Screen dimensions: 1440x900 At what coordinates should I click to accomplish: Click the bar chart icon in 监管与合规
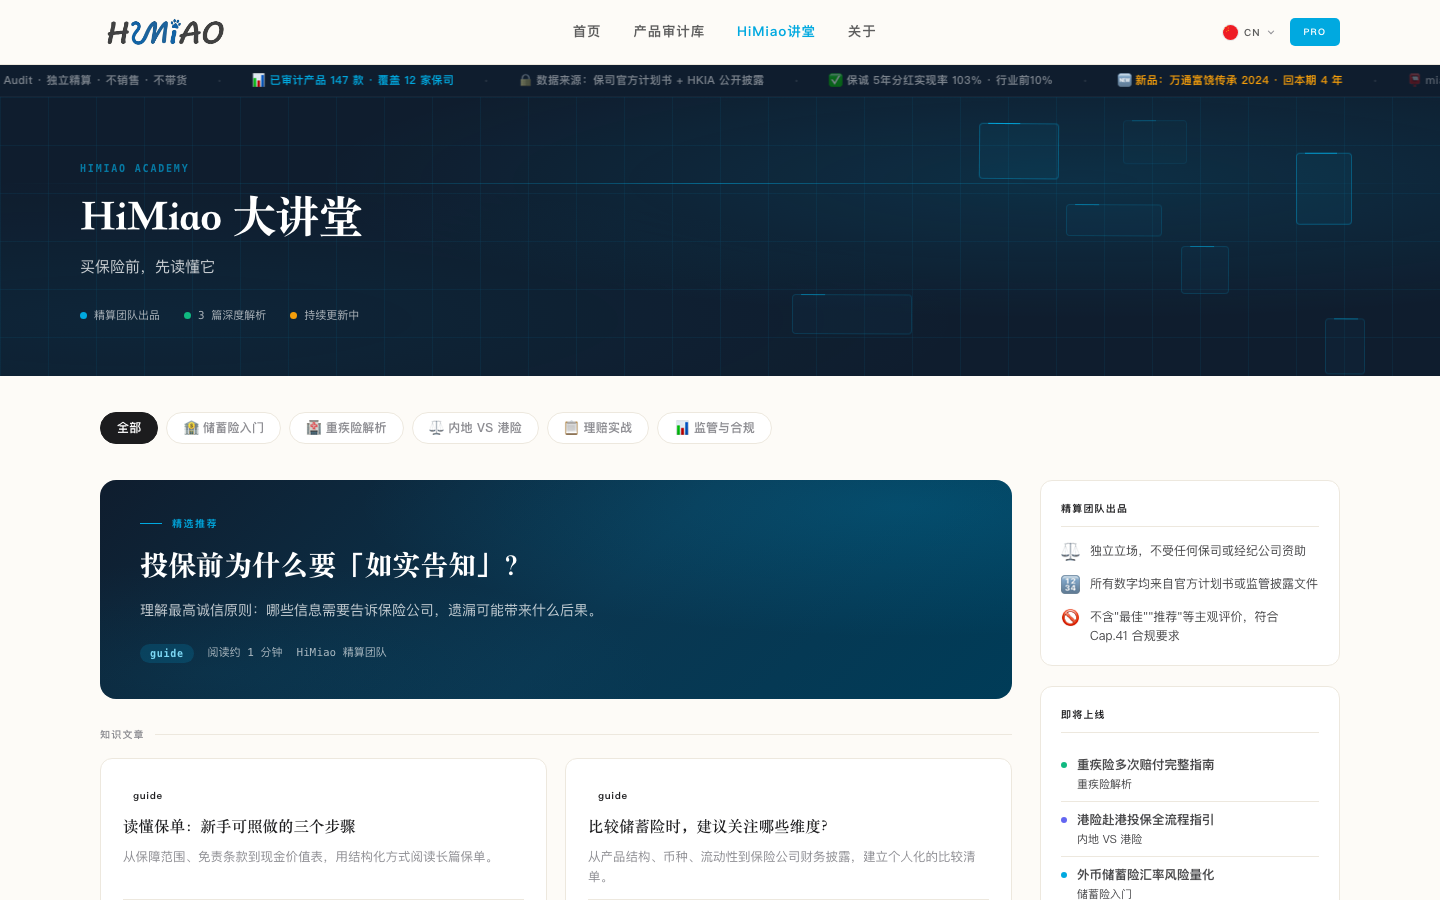[682, 428]
